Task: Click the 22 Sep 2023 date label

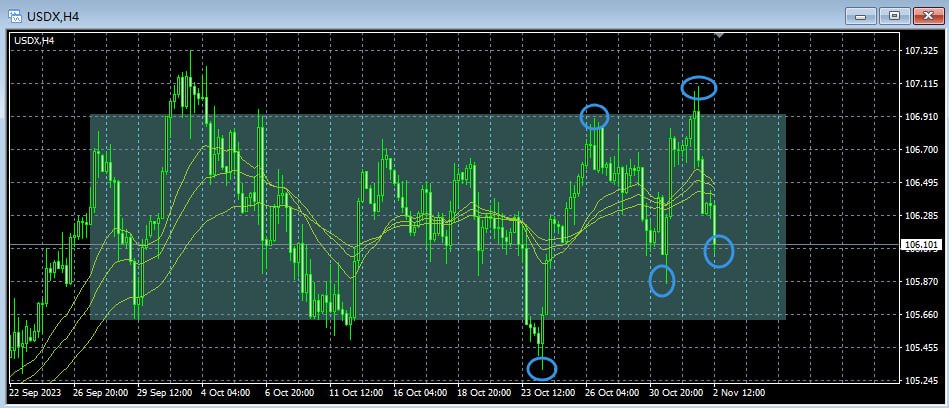Action: [x=35, y=393]
